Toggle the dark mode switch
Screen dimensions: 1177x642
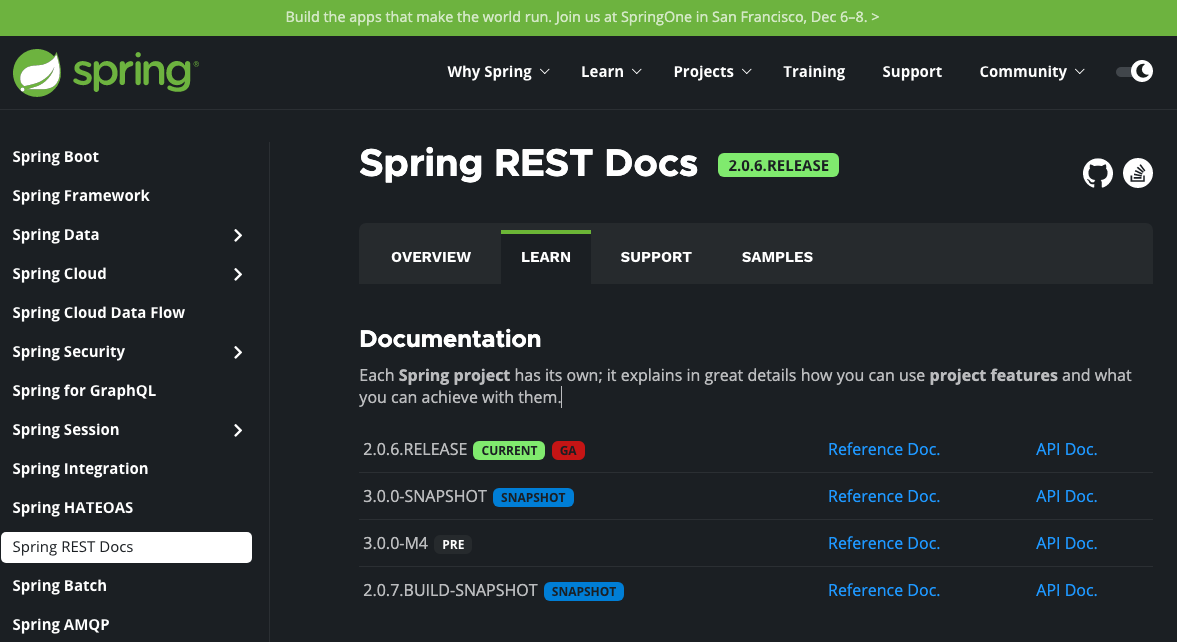coord(1134,71)
